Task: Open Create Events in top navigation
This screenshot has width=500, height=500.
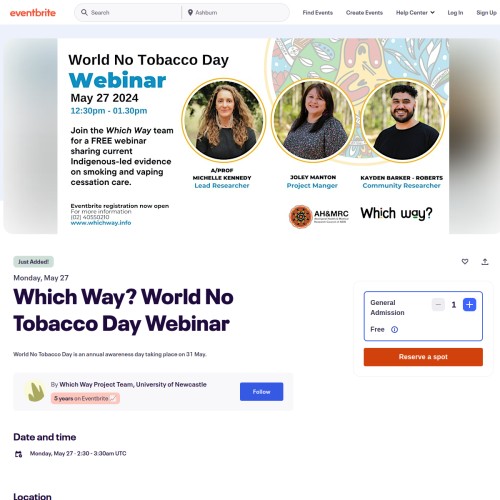Action: (364, 13)
